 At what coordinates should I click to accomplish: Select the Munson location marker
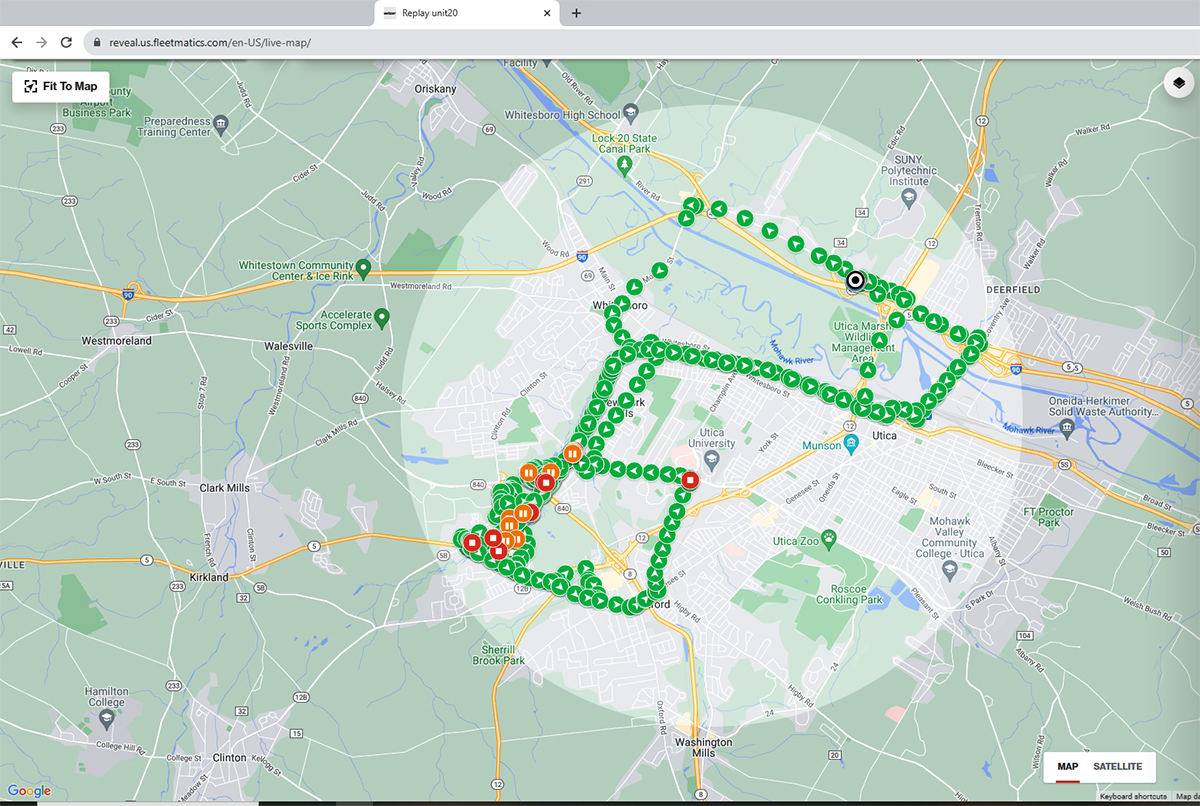point(850,444)
